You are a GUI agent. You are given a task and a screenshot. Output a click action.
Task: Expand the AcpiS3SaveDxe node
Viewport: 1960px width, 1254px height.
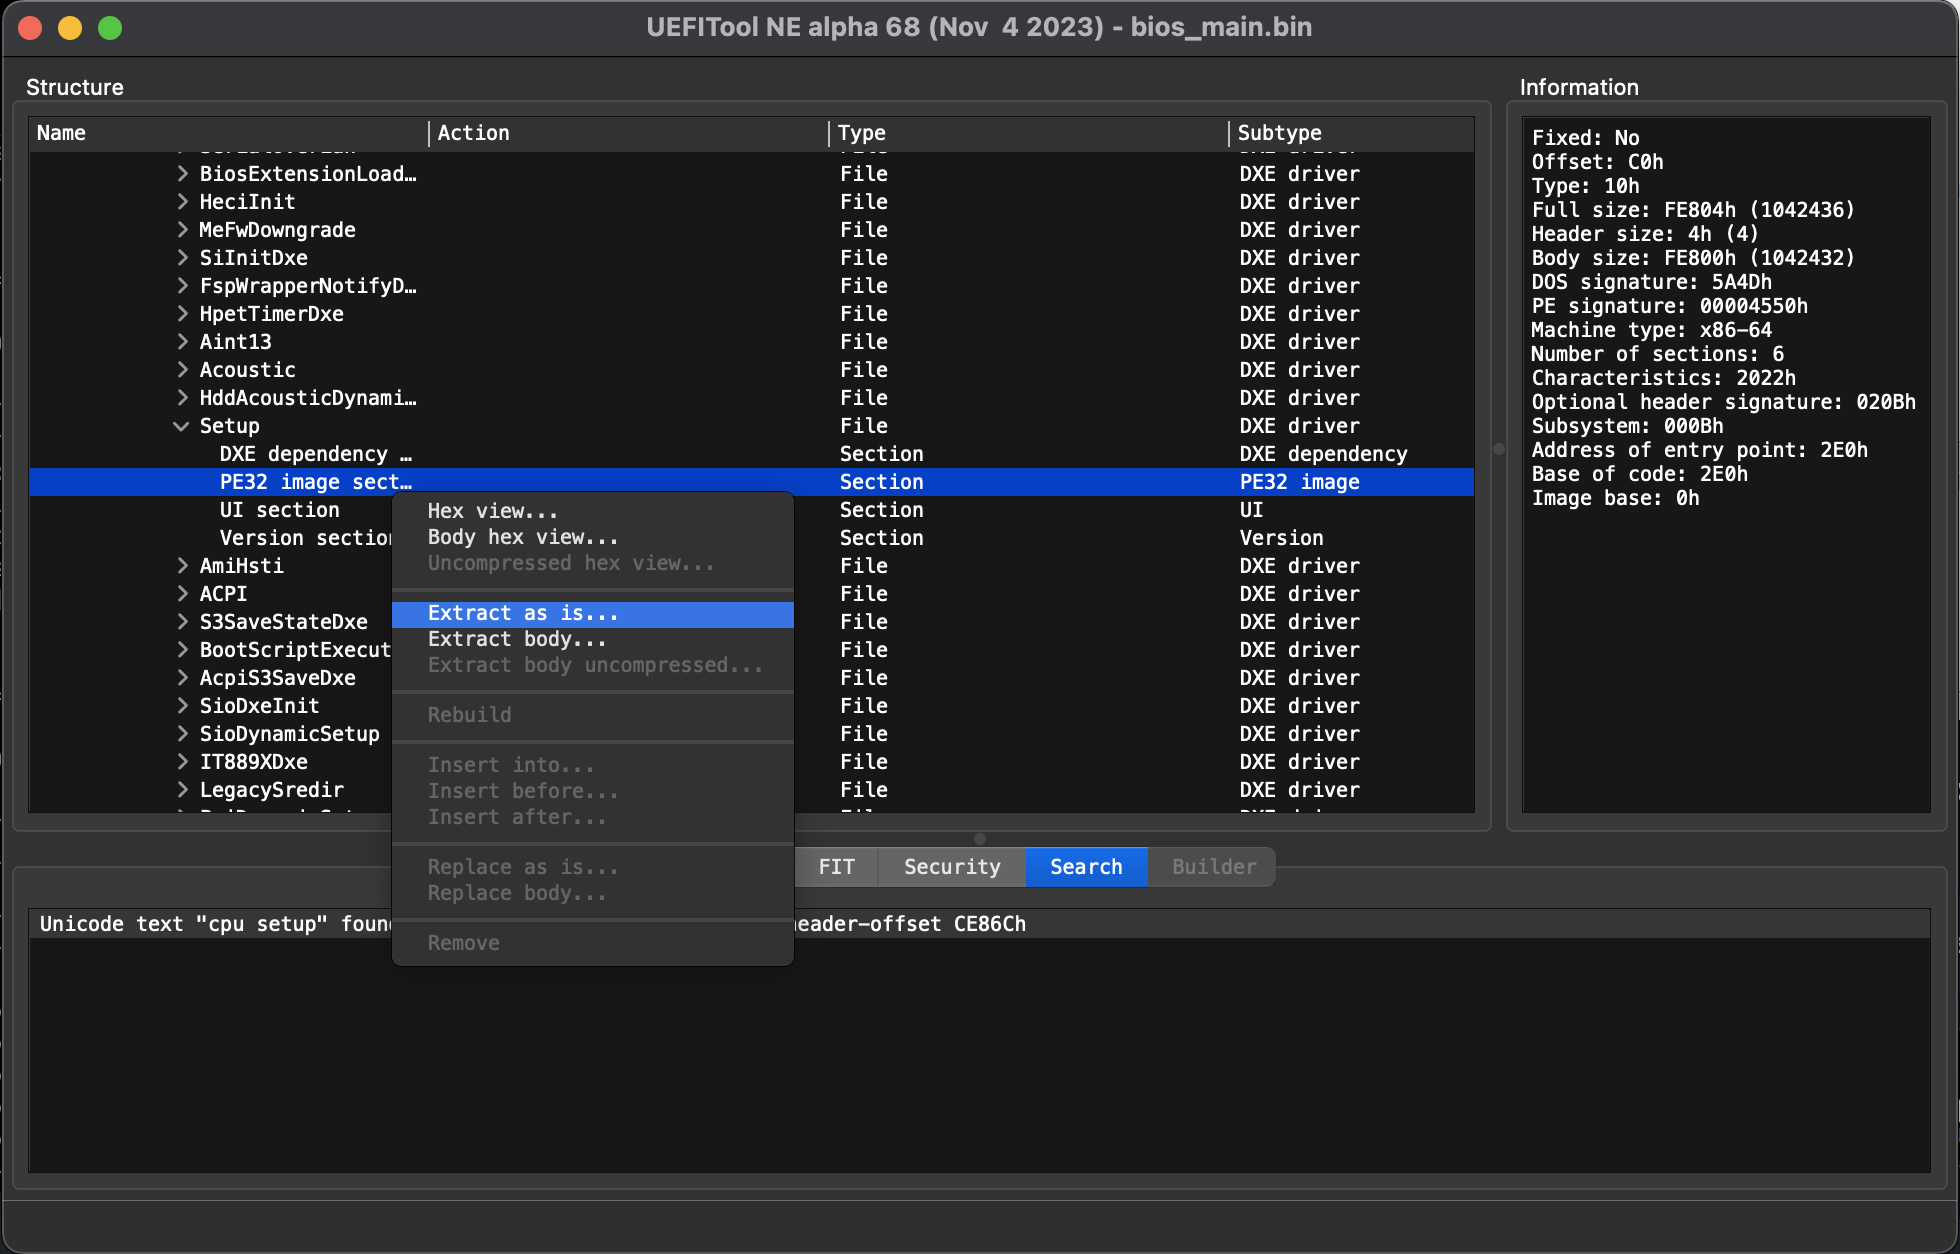click(x=182, y=678)
